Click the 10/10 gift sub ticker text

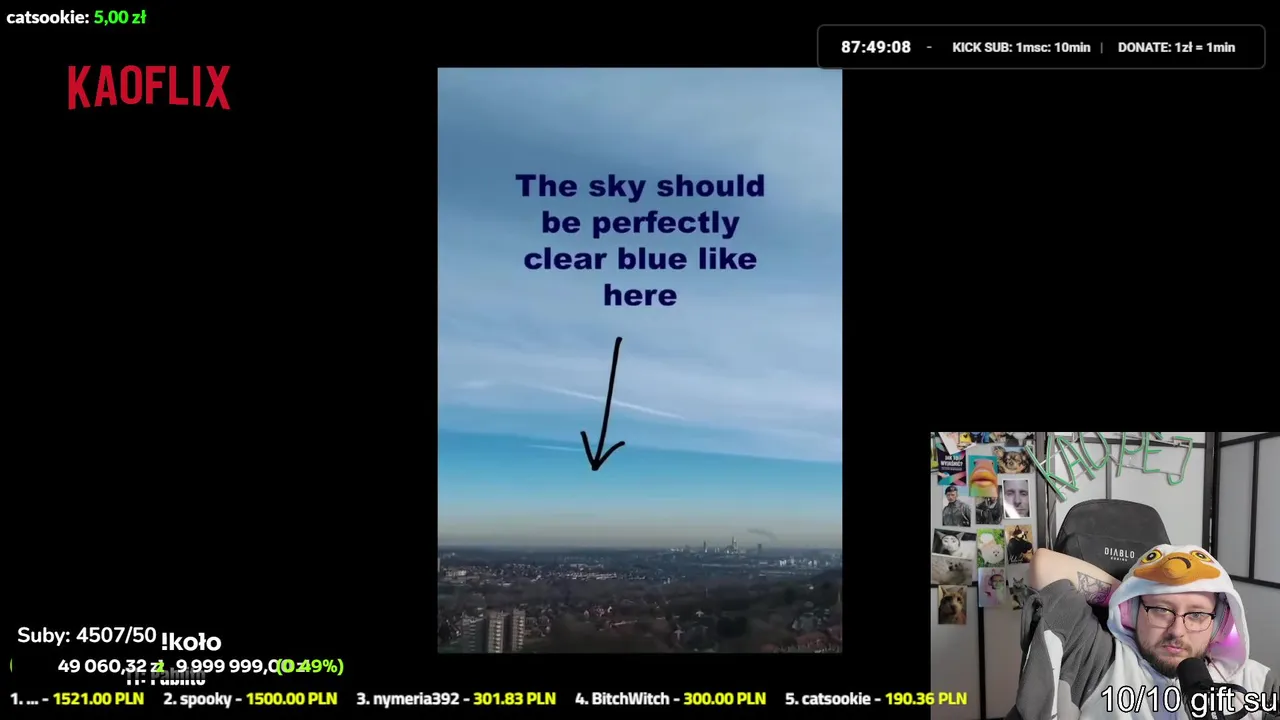(1190, 700)
